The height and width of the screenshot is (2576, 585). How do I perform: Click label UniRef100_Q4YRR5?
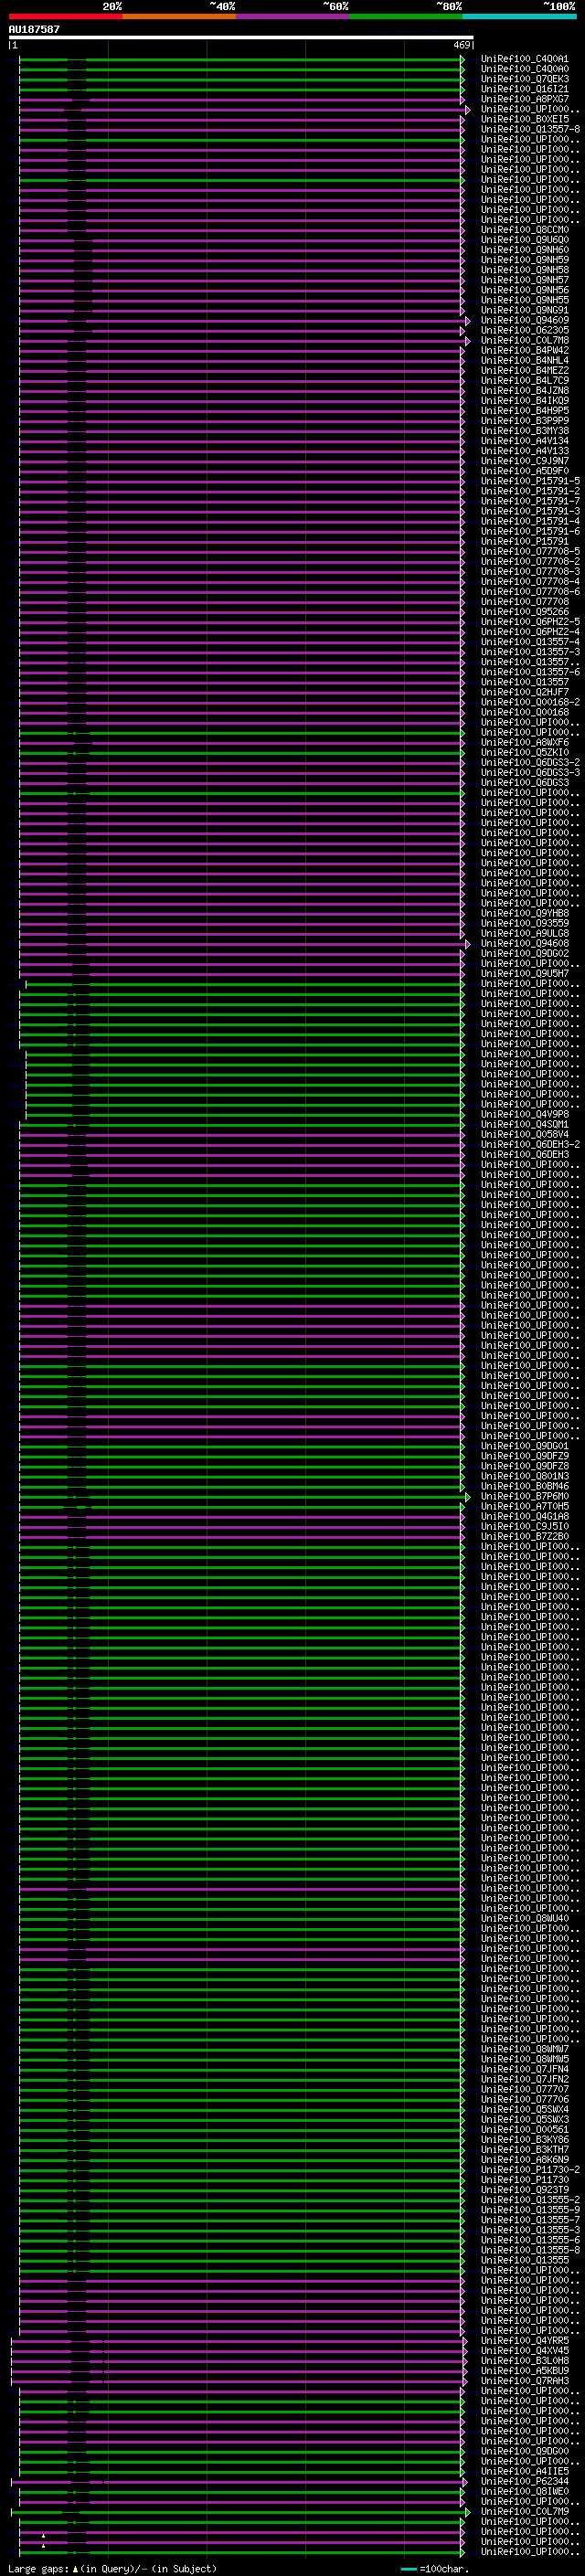pyautogui.click(x=525, y=2340)
